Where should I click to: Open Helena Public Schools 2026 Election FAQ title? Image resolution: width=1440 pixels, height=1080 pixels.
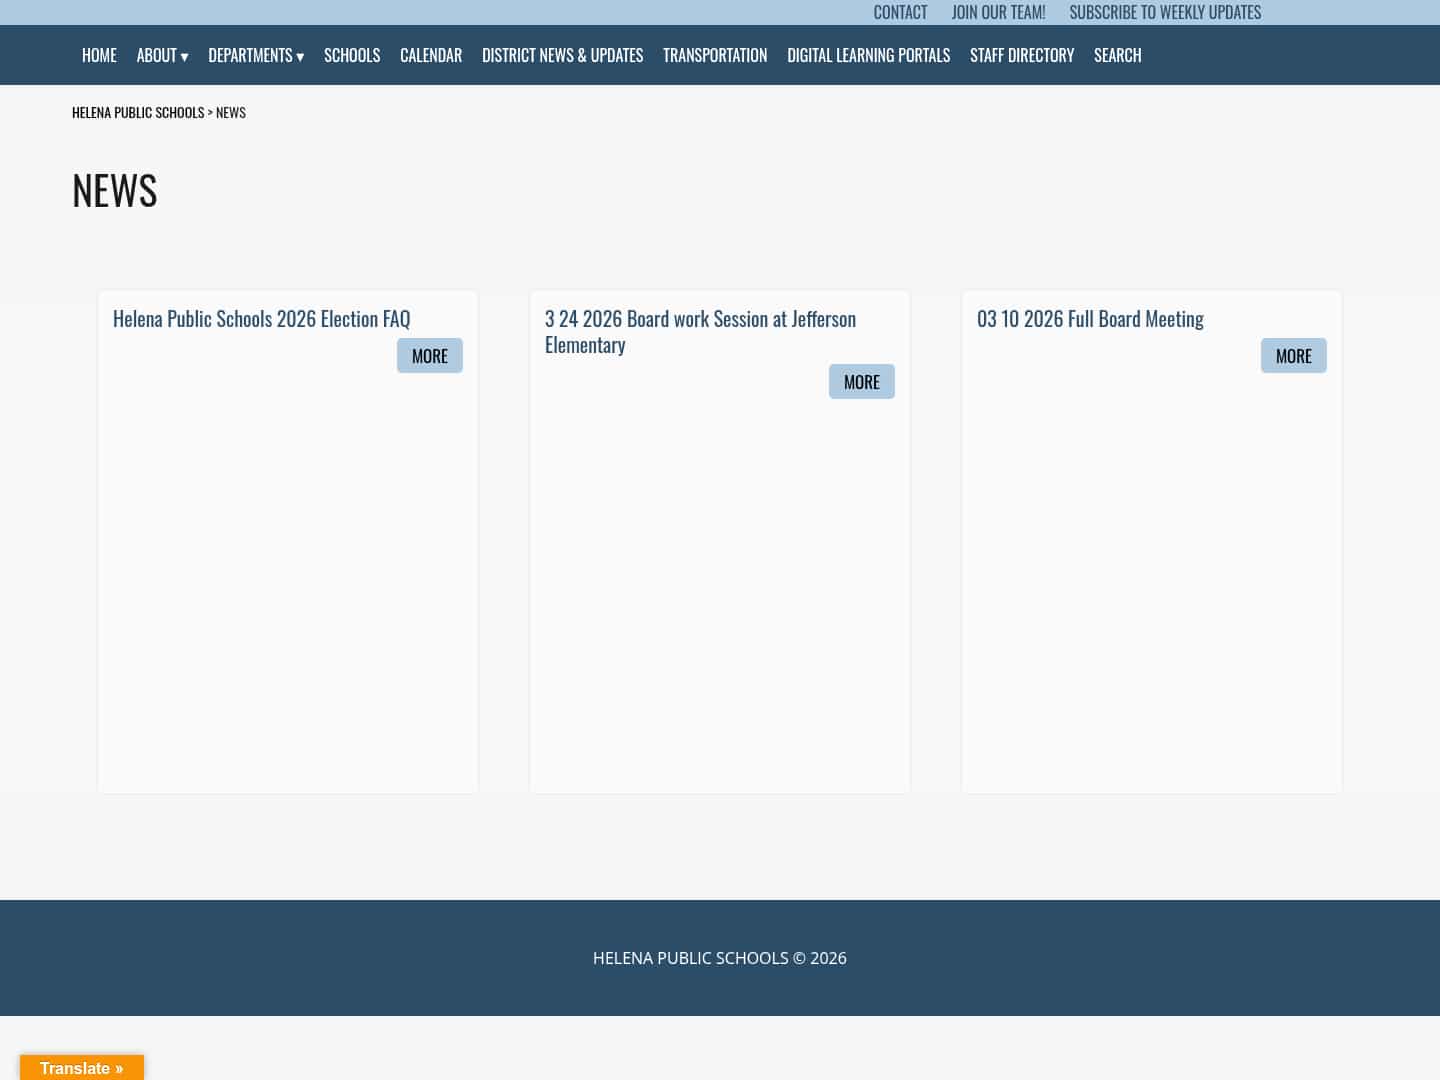261,319
